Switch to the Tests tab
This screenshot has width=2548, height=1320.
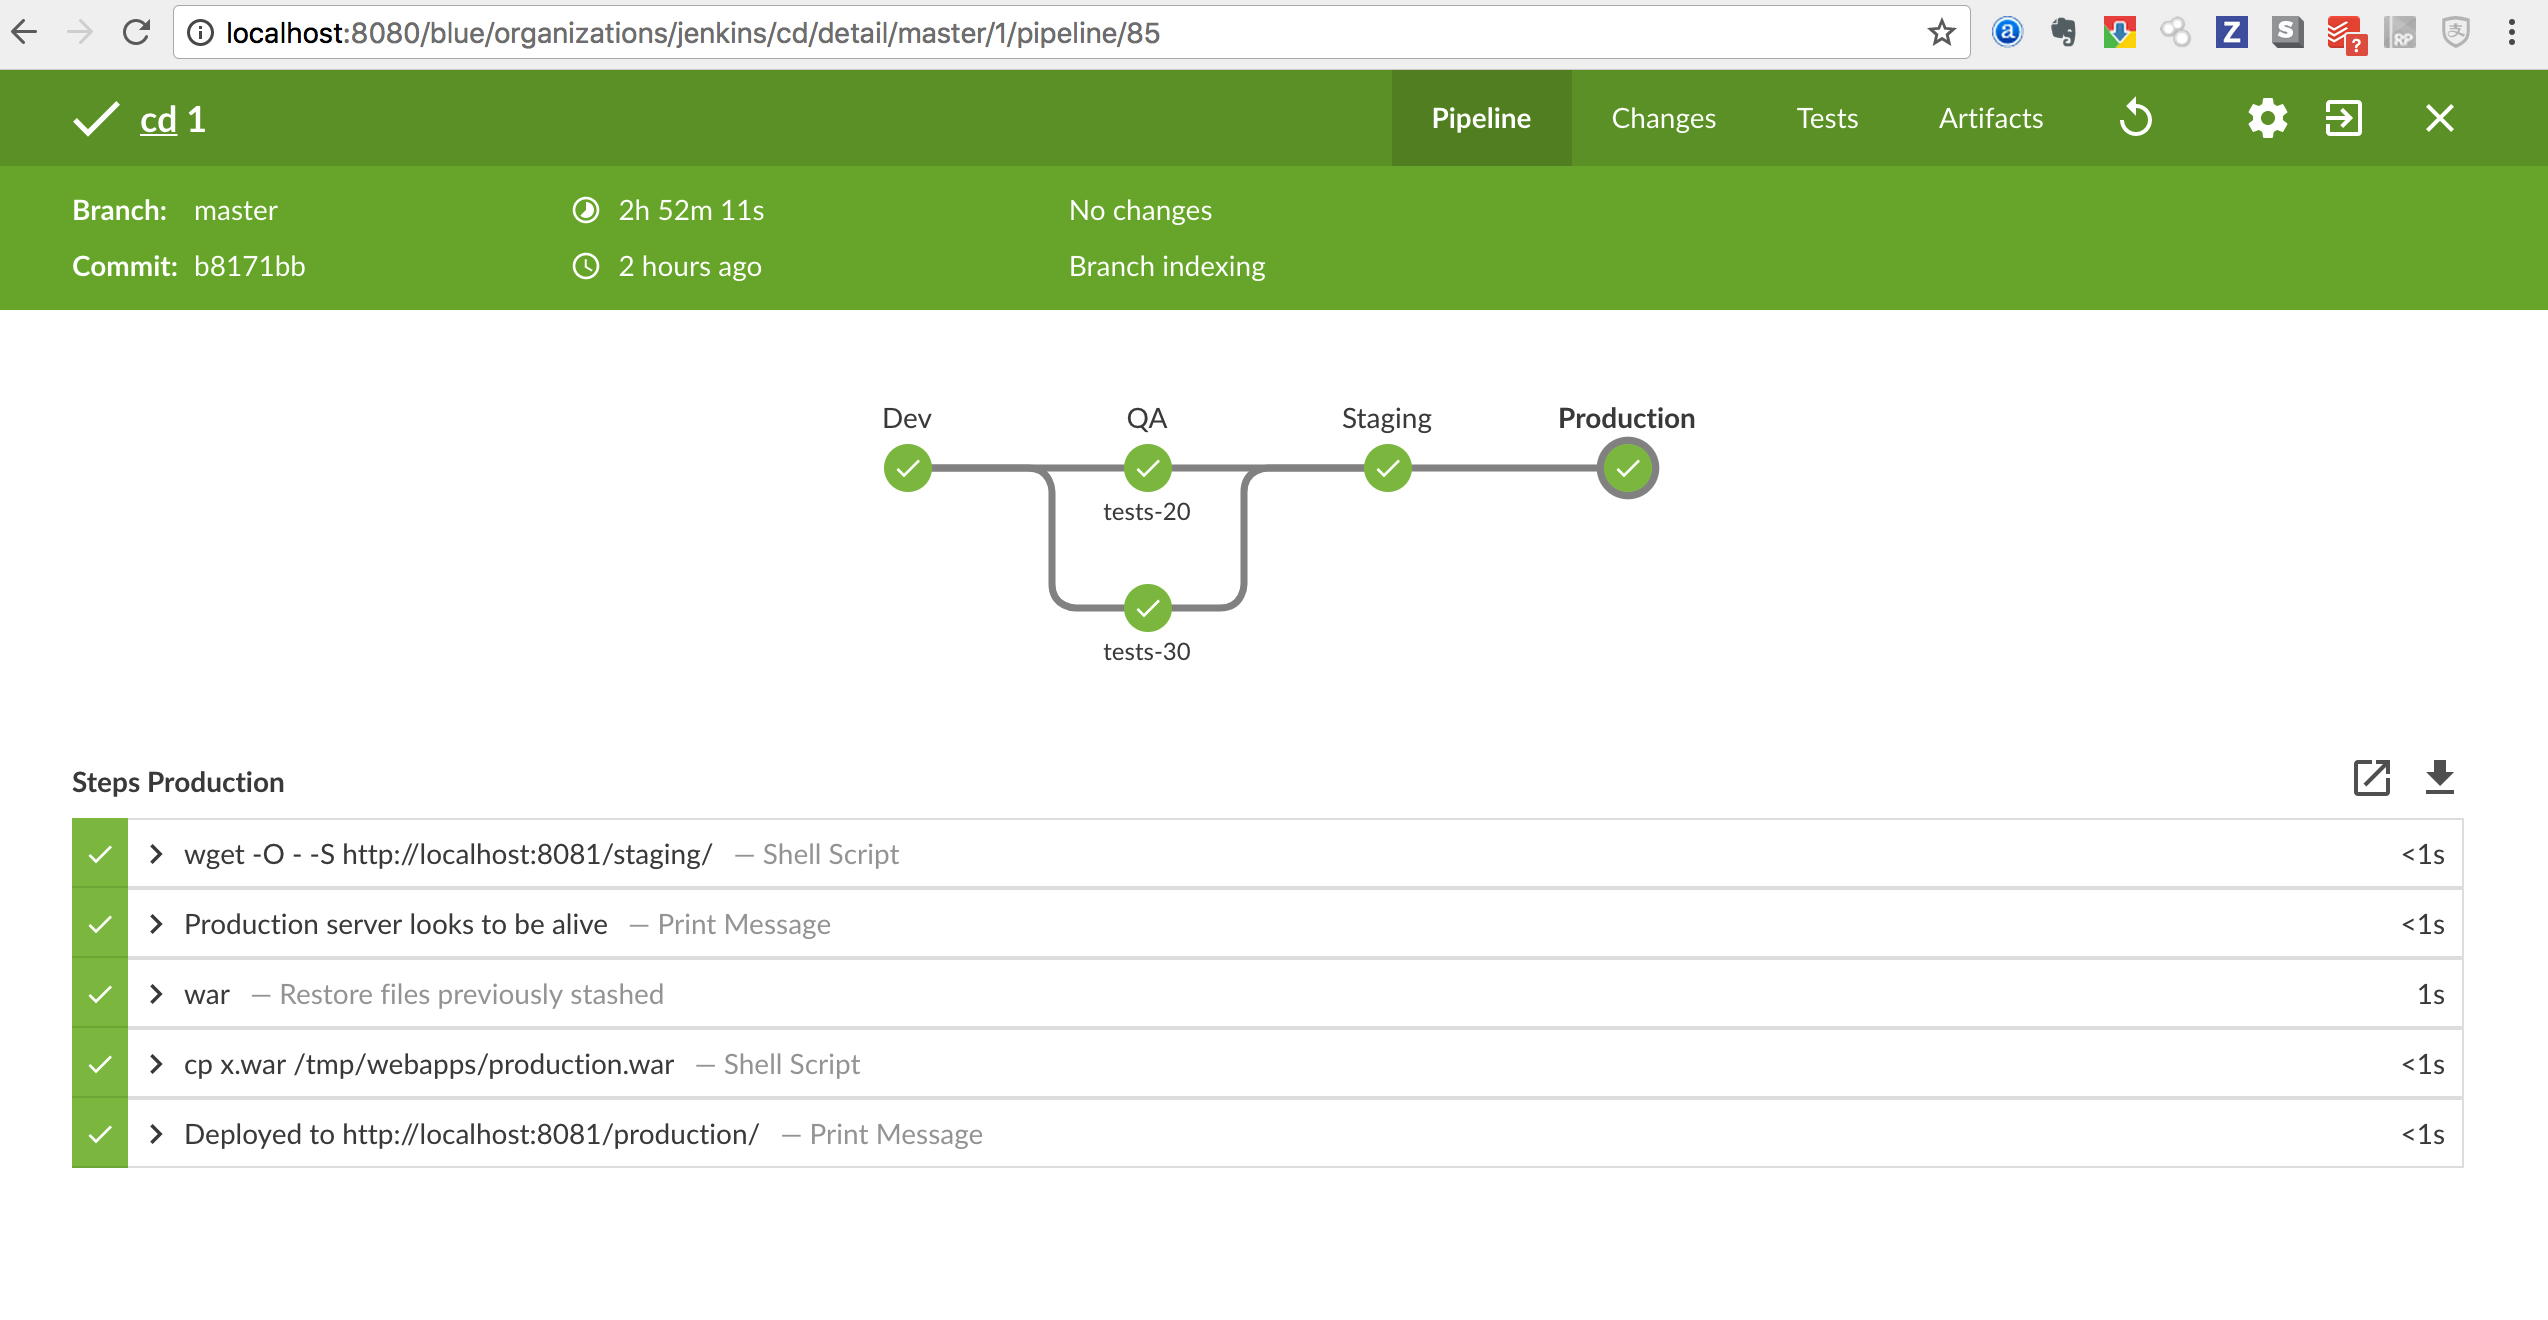point(1827,118)
